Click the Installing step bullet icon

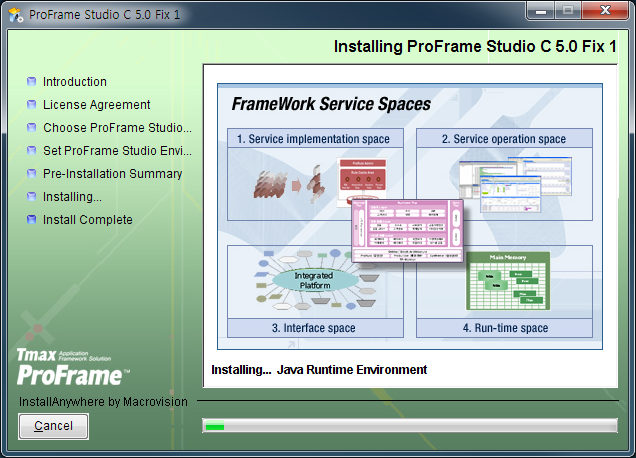(32, 197)
